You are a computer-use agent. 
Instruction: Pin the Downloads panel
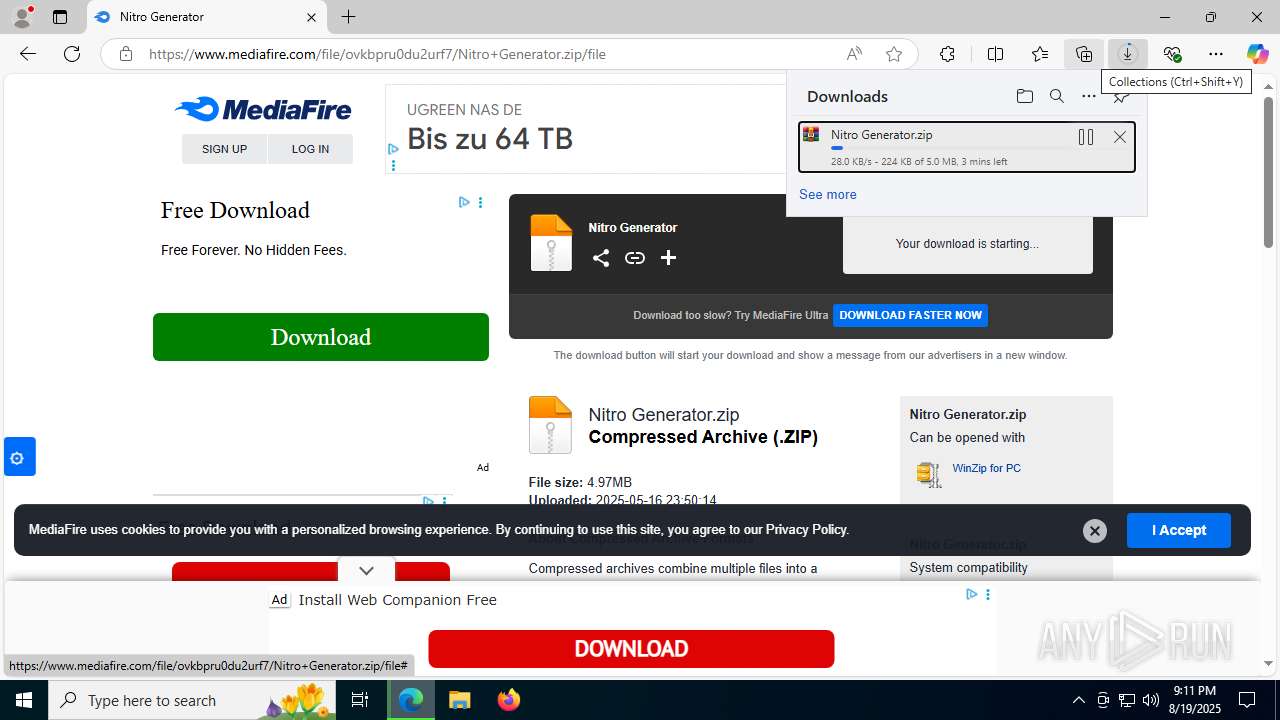click(x=1120, y=98)
